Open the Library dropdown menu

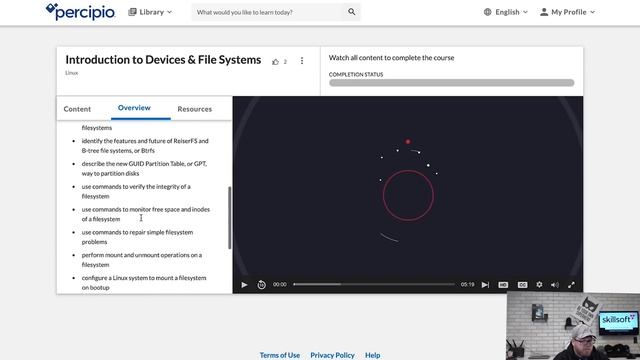coord(150,12)
